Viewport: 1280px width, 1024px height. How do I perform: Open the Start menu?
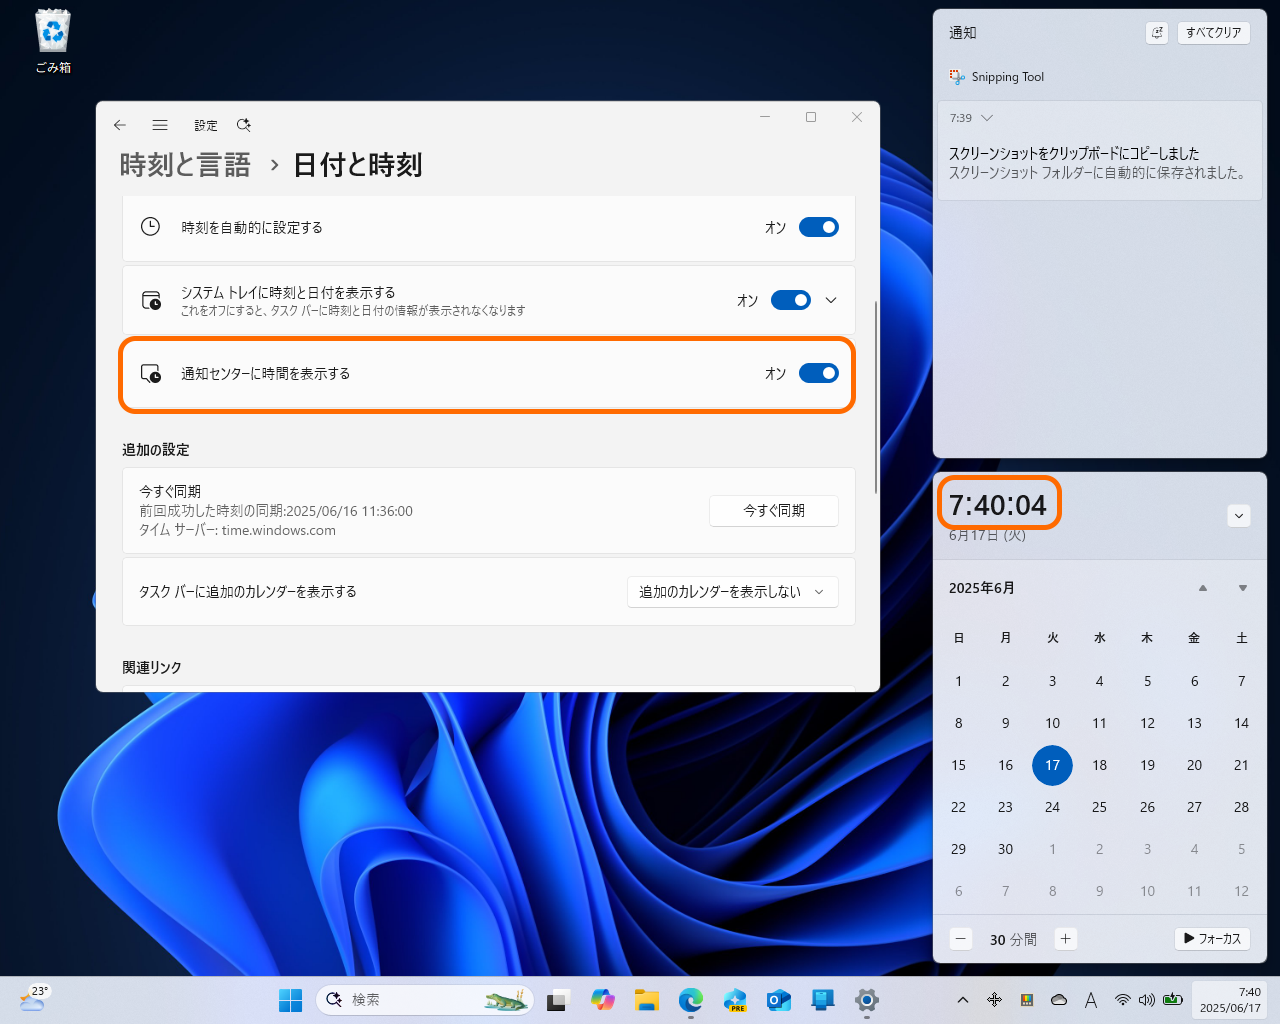(290, 999)
